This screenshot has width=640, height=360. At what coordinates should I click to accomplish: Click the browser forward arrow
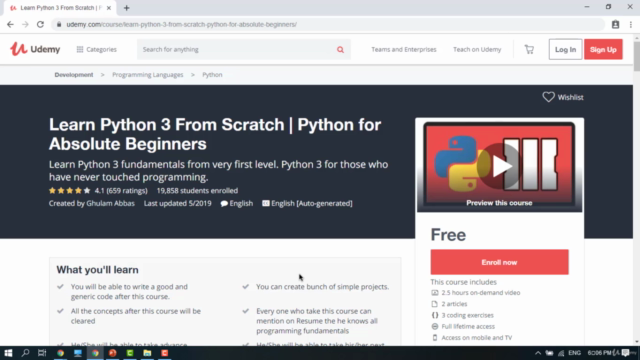tap(25, 24)
